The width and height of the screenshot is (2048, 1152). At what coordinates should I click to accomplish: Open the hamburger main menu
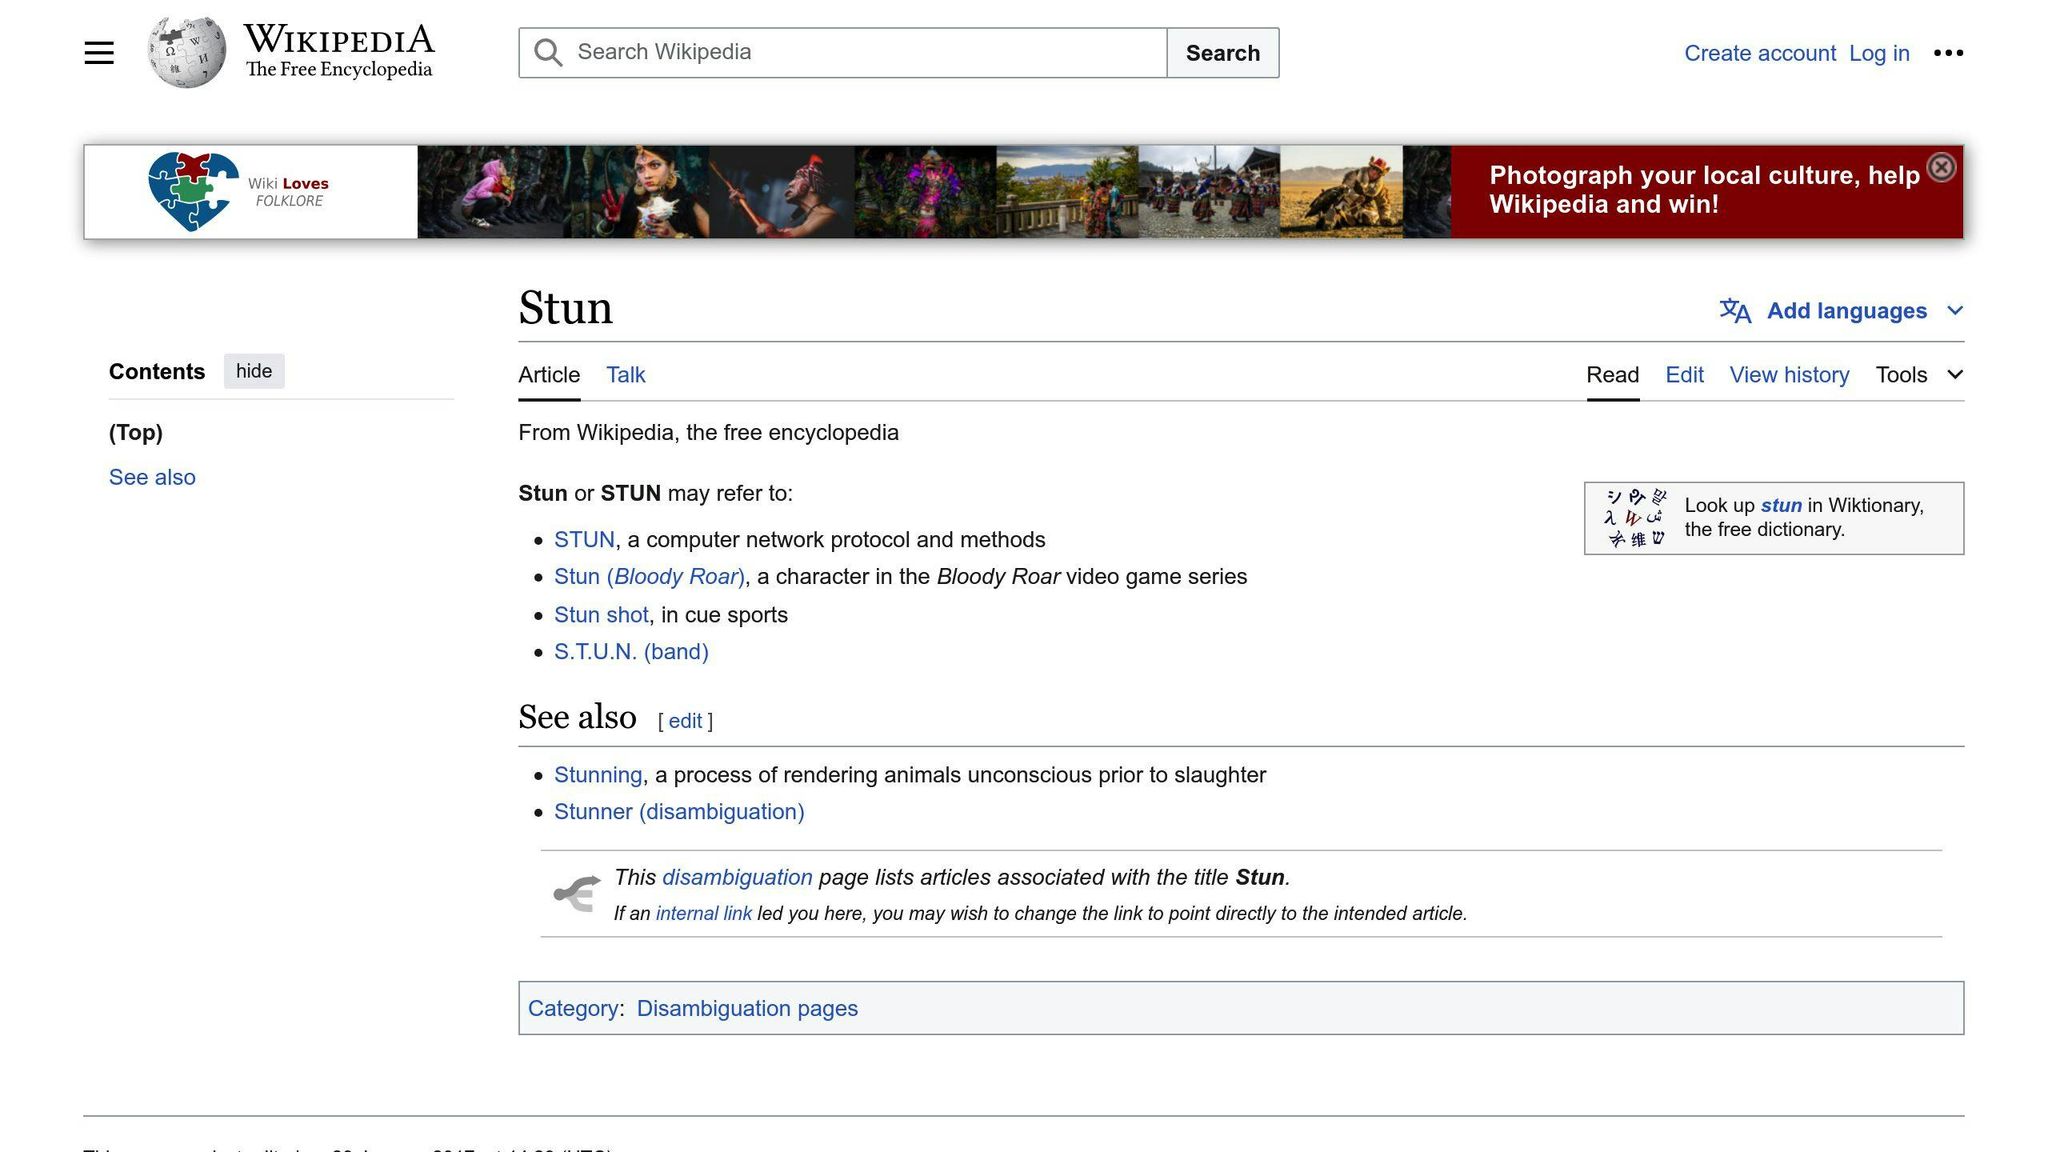tap(99, 53)
